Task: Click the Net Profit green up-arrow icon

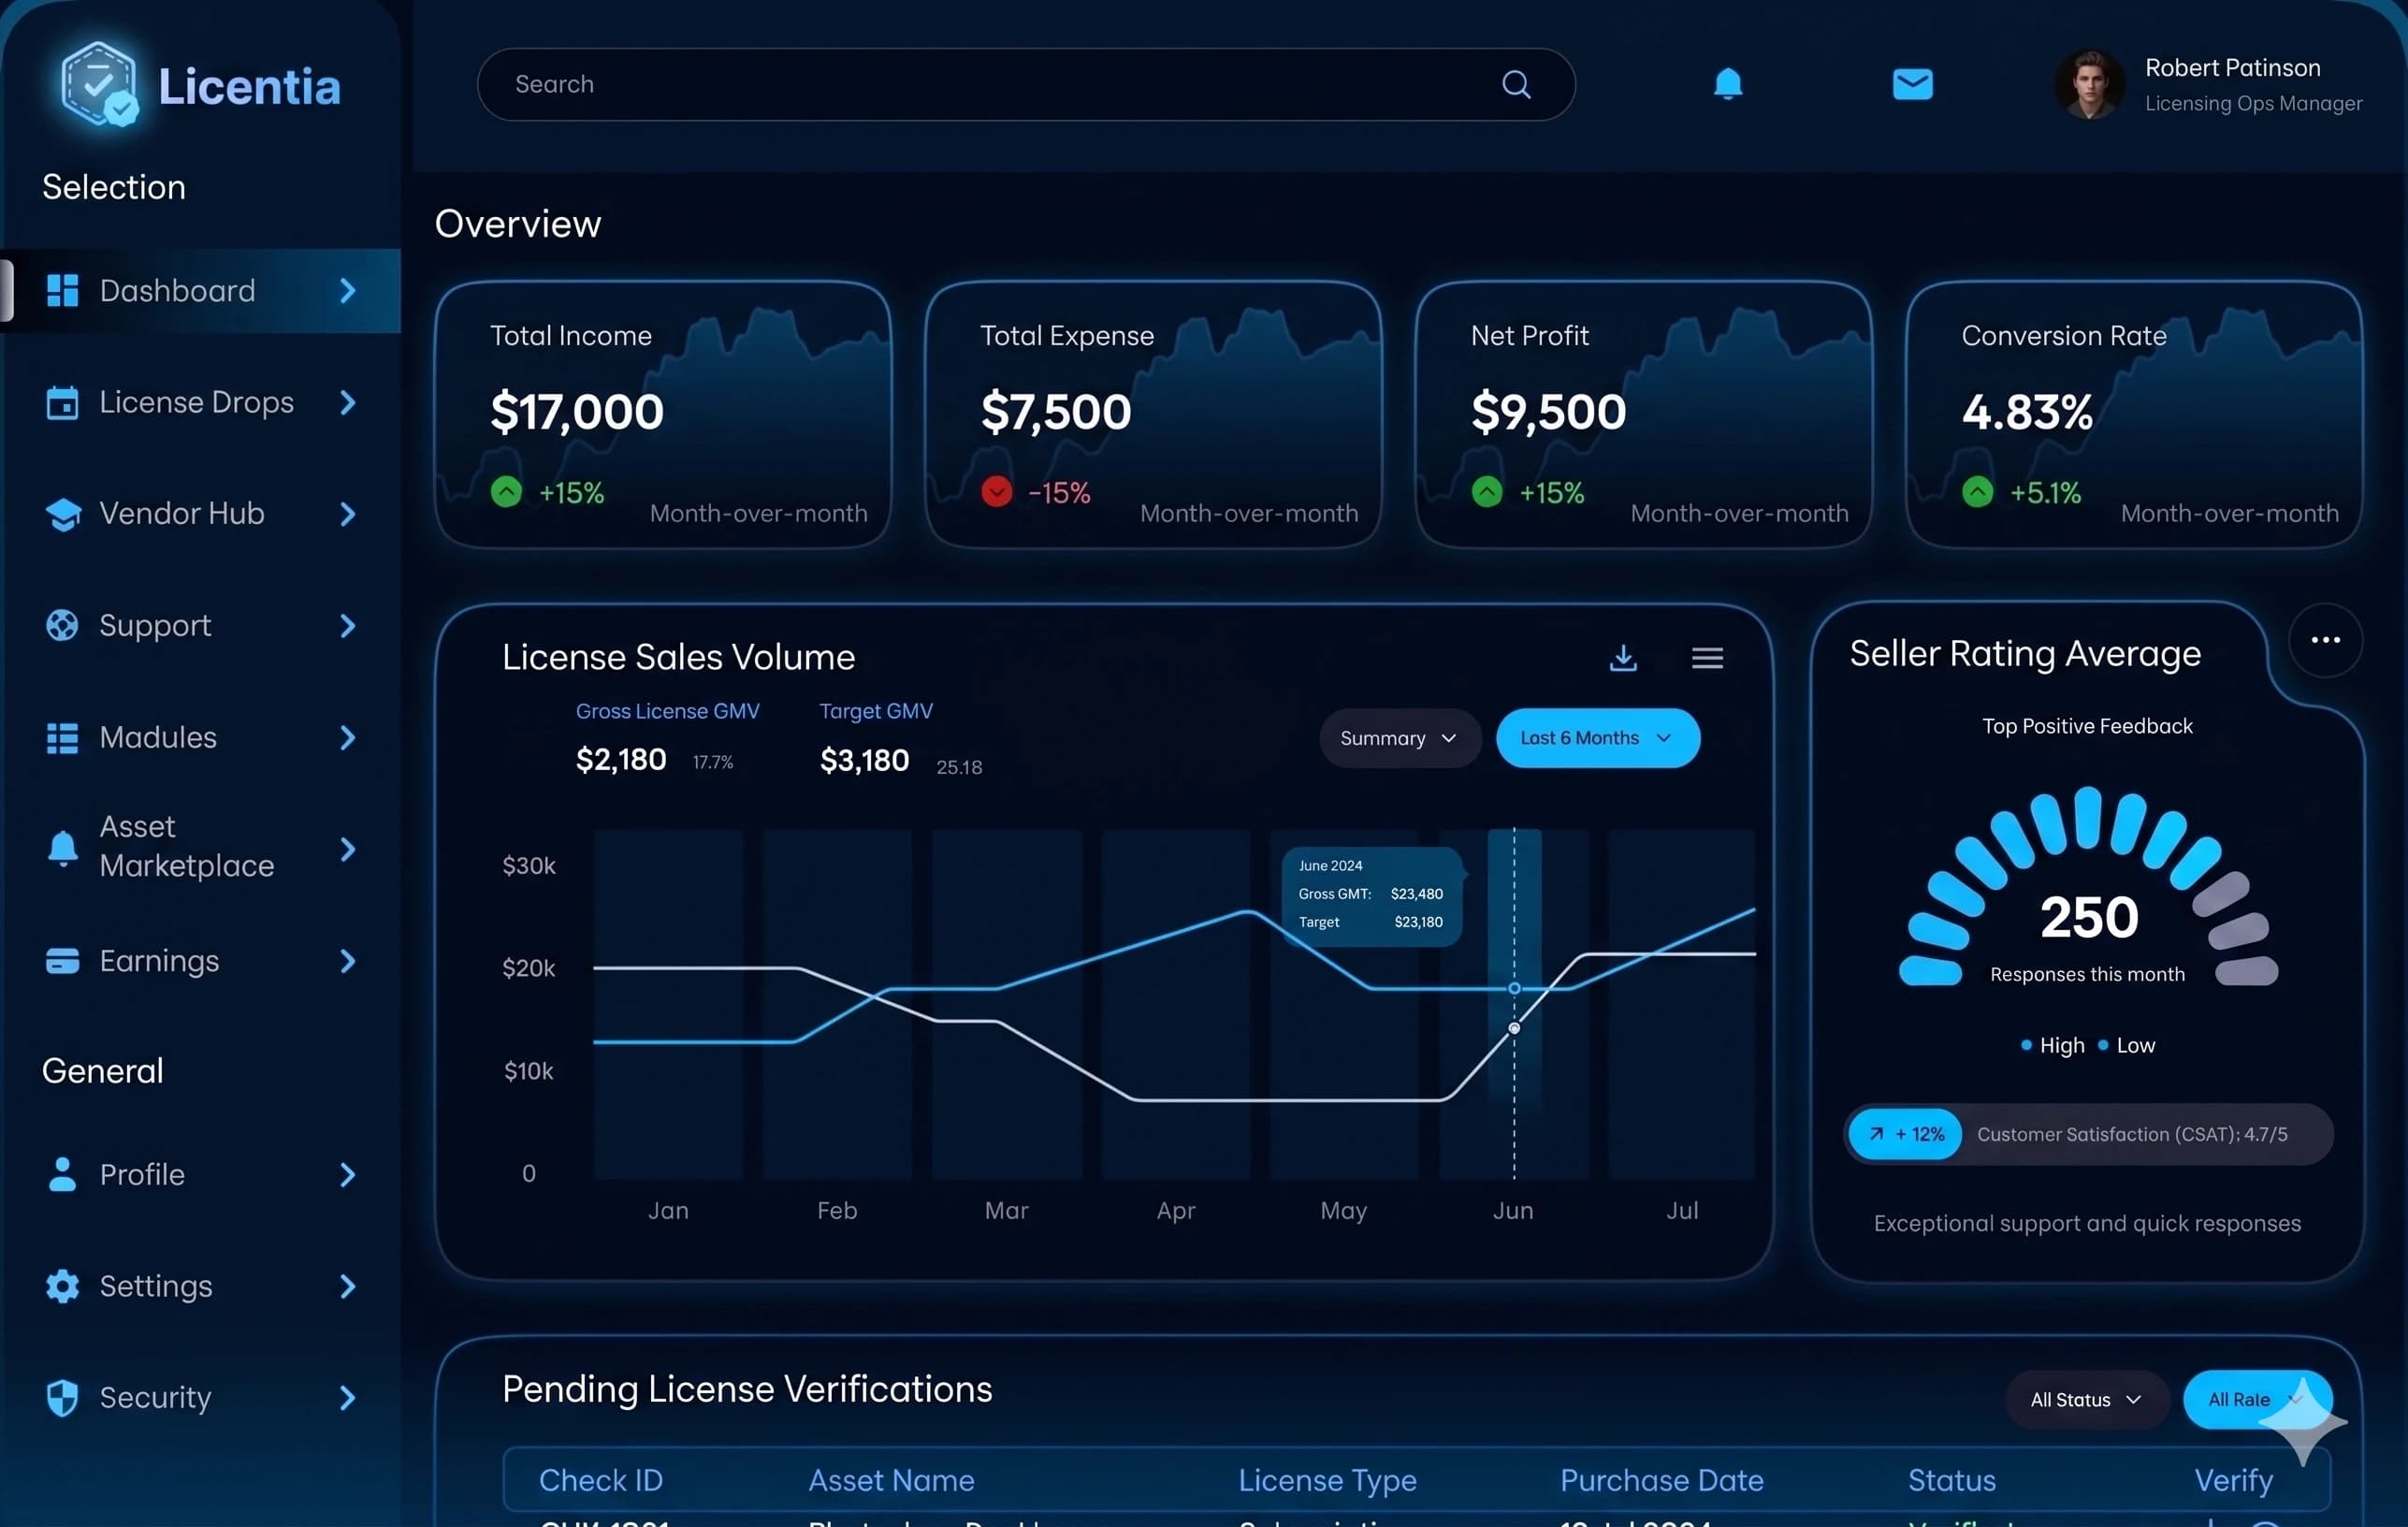Action: pyautogui.click(x=1487, y=492)
